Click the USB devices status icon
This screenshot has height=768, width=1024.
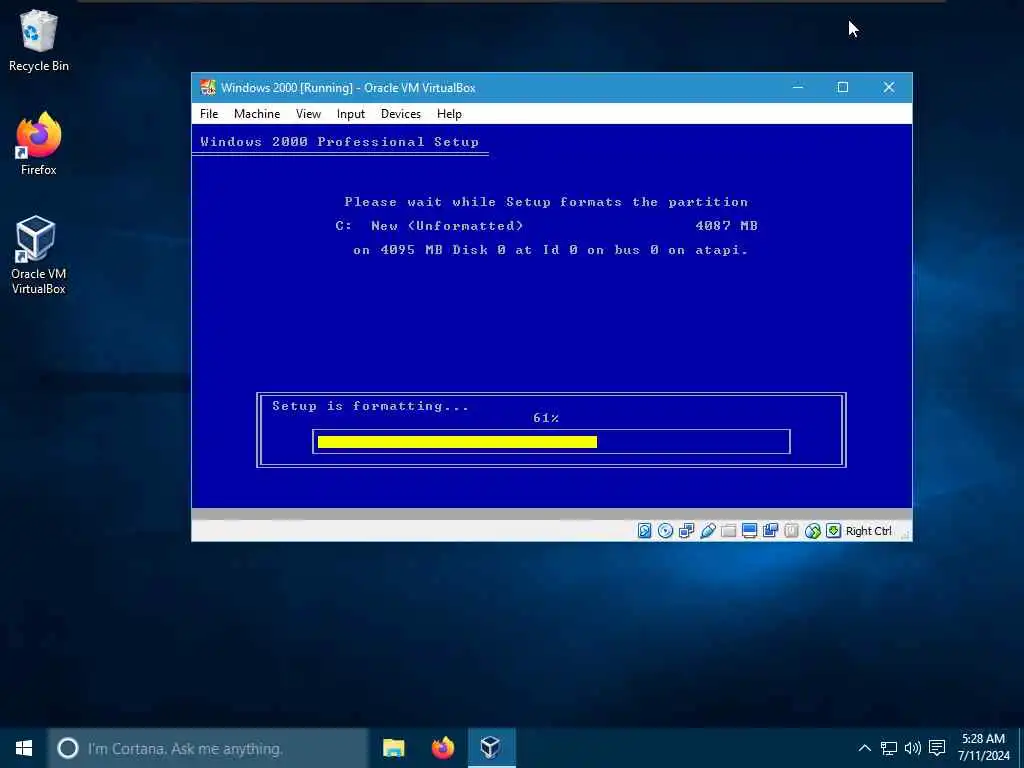point(707,531)
